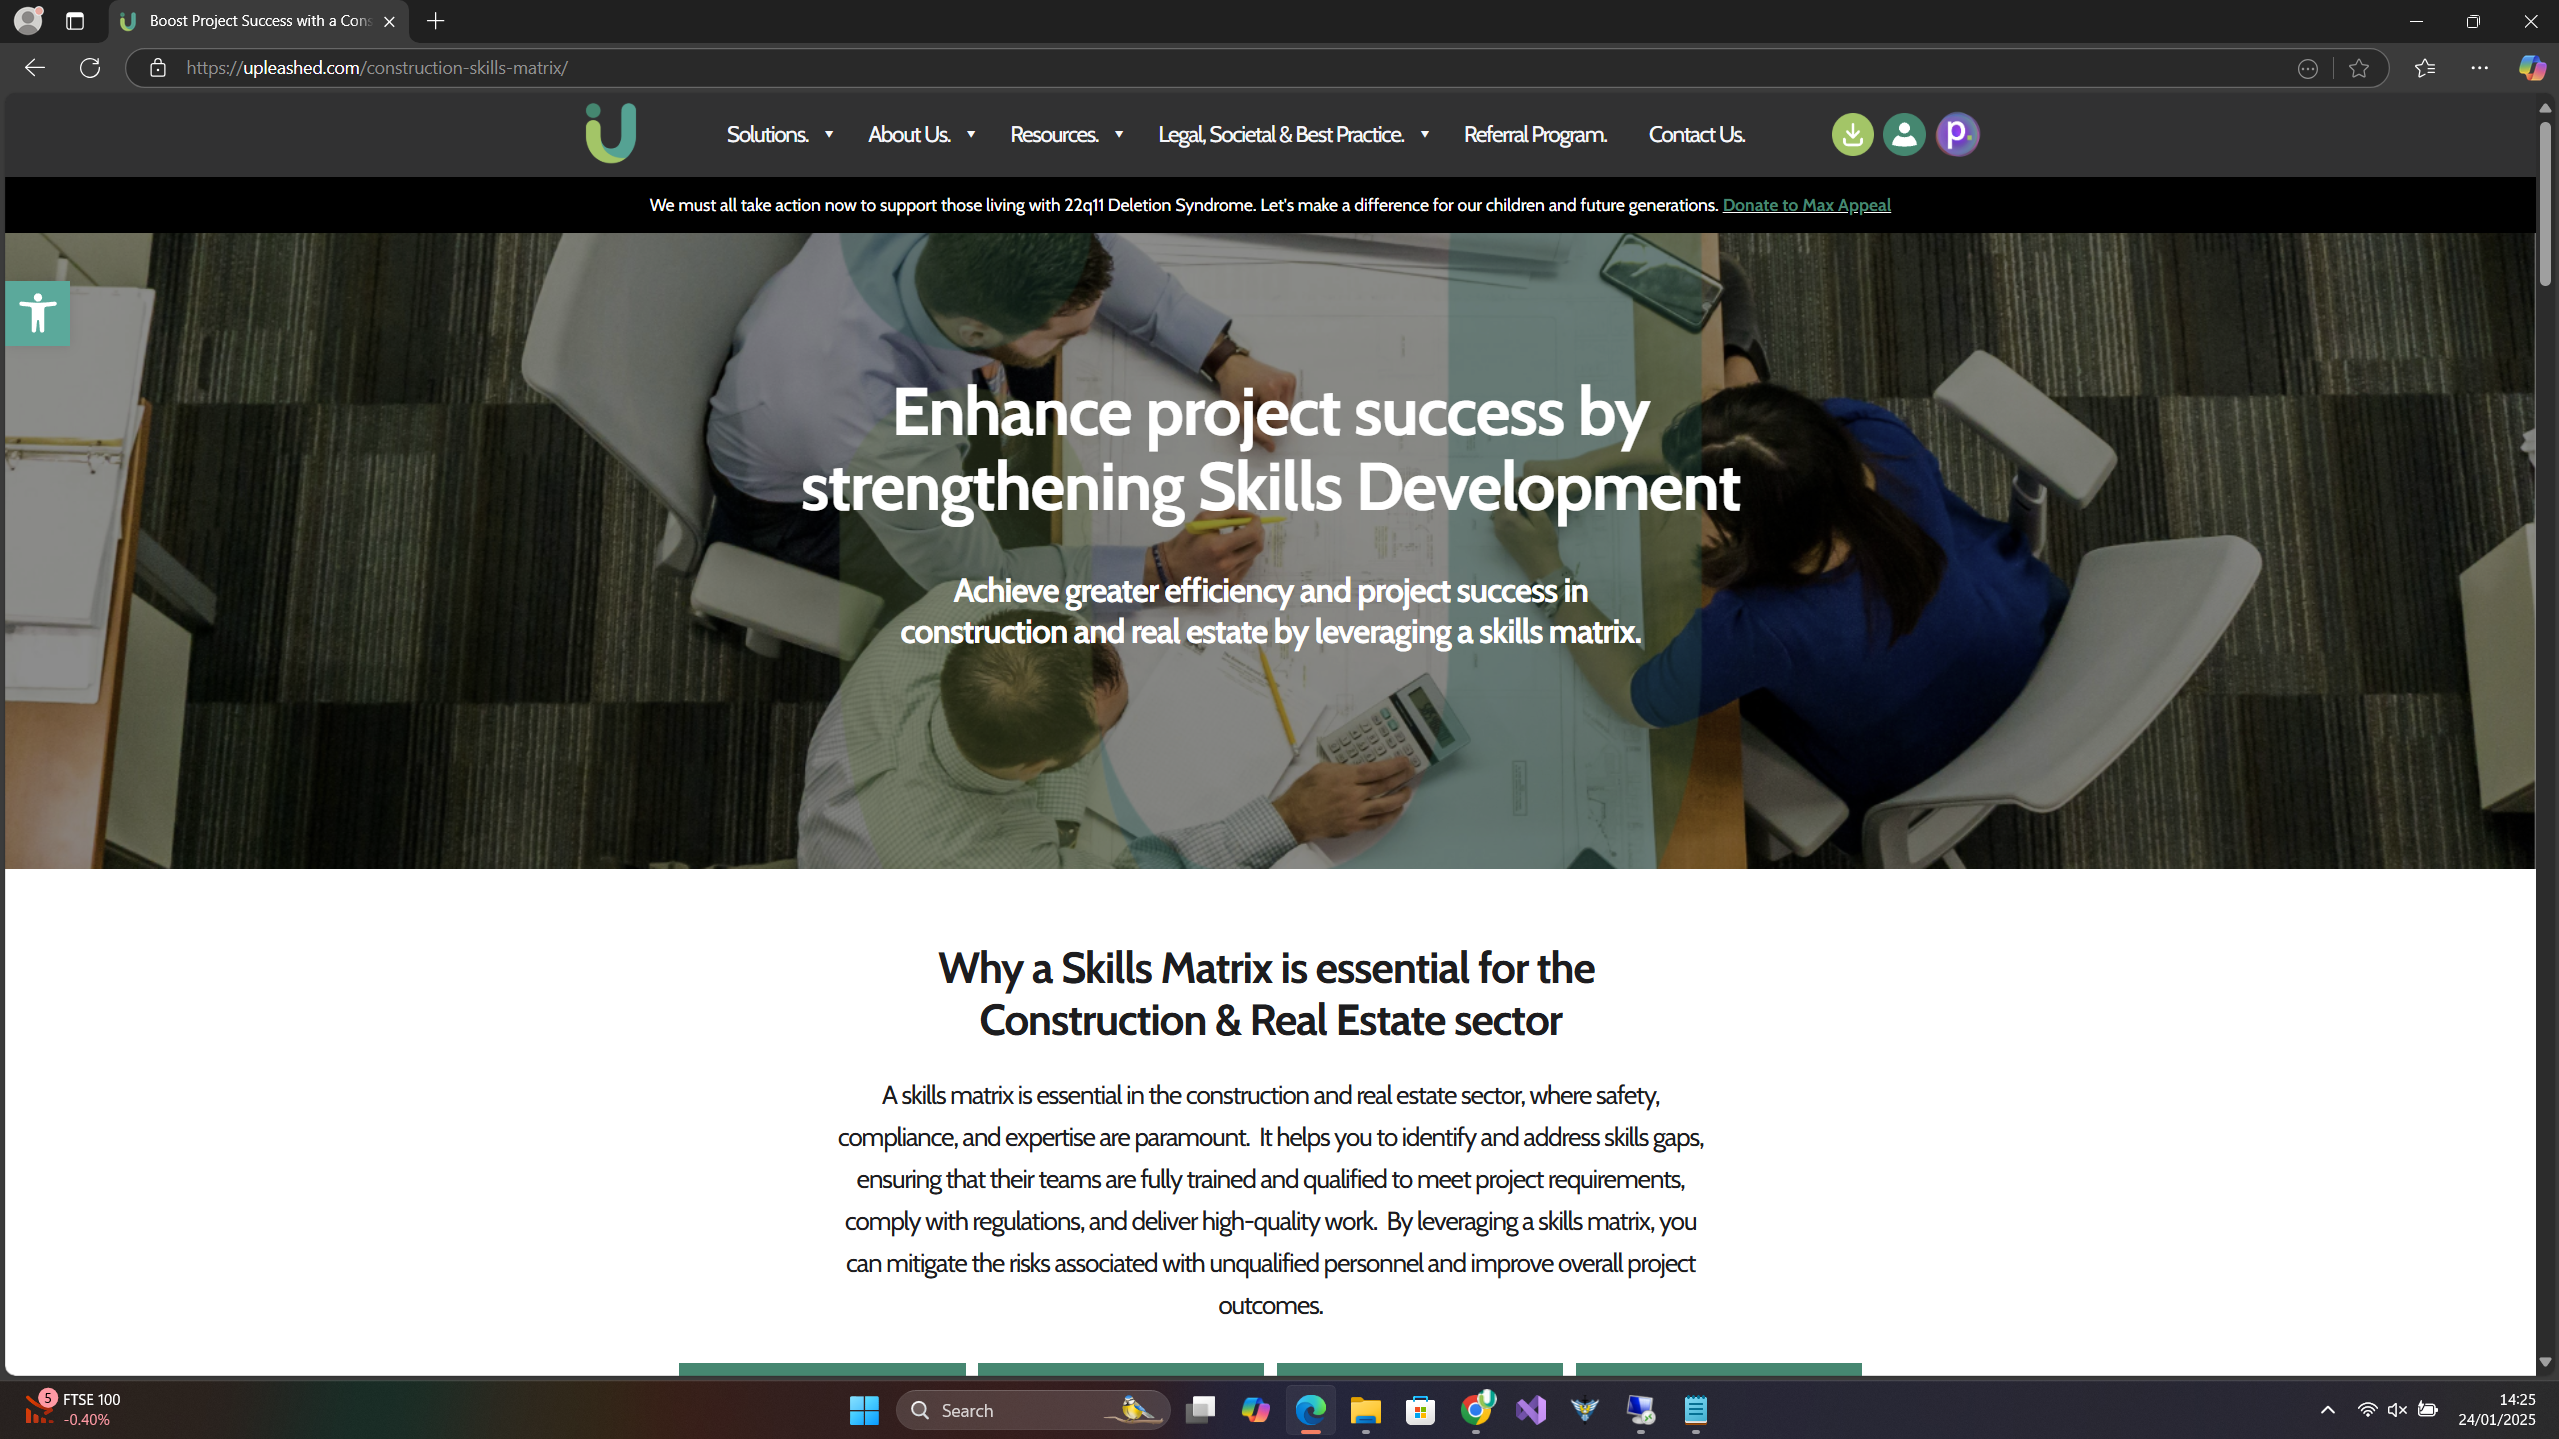Click the lock icon in the address bar
This screenshot has width=2559, height=1439.
157,67
